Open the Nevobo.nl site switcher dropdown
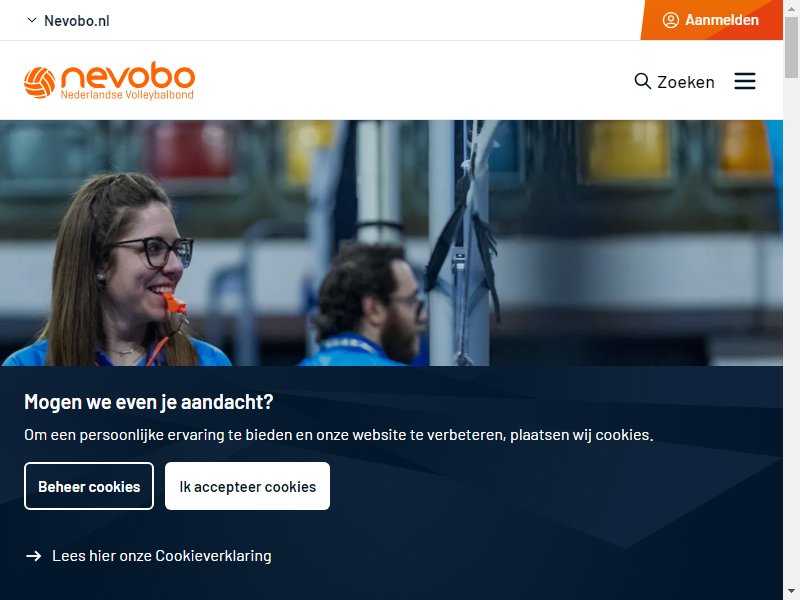 click(x=68, y=20)
